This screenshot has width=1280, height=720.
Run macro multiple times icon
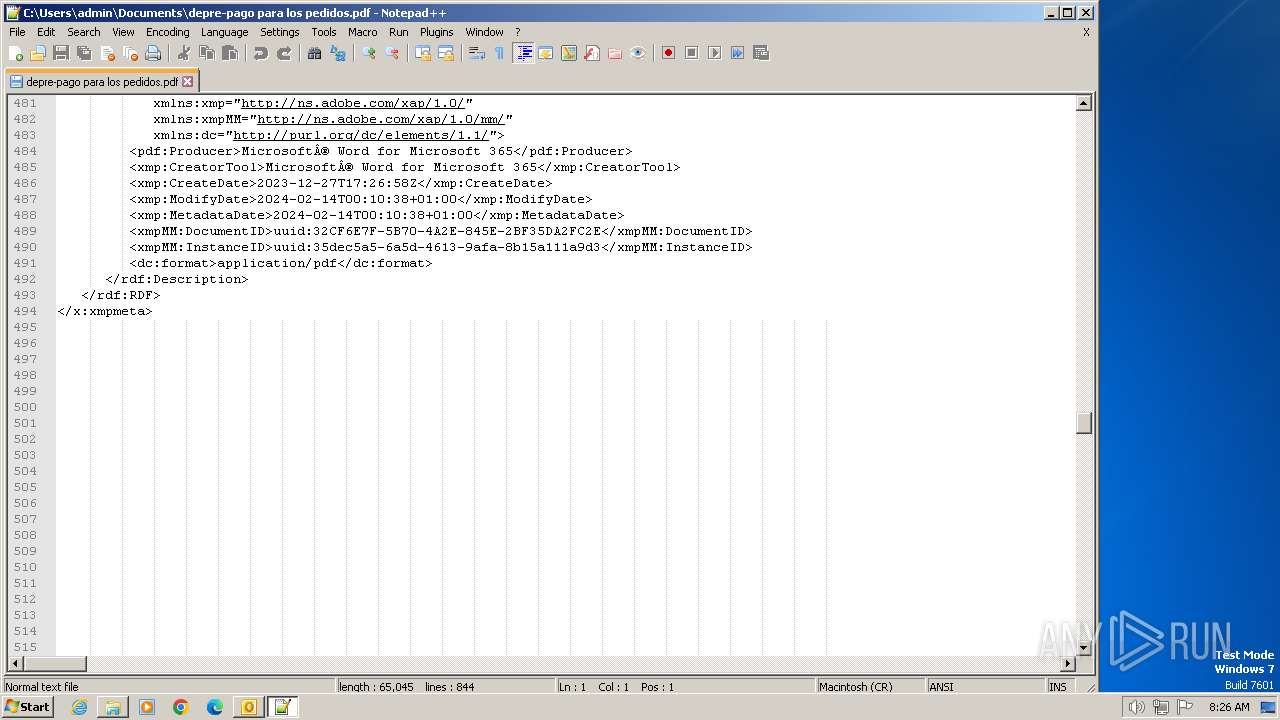(738, 53)
